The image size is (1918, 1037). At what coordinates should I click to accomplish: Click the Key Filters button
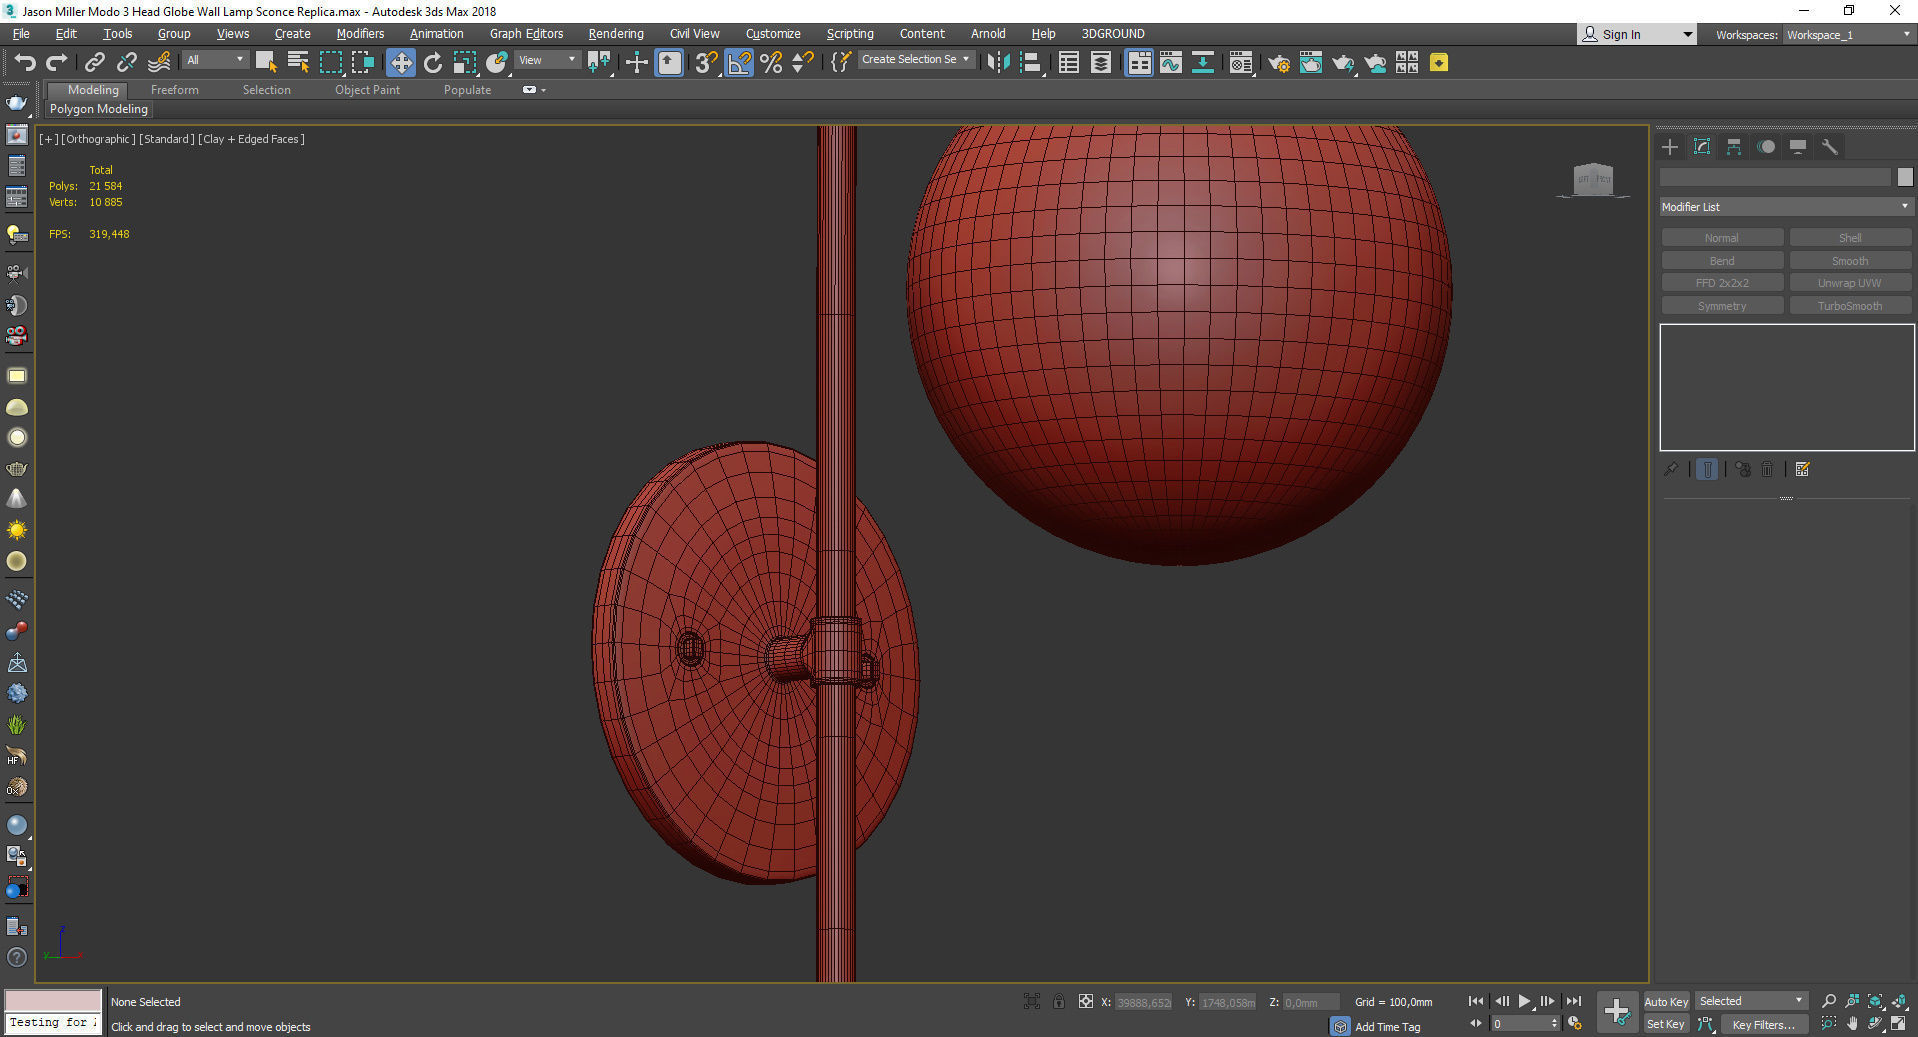pyautogui.click(x=1763, y=1025)
